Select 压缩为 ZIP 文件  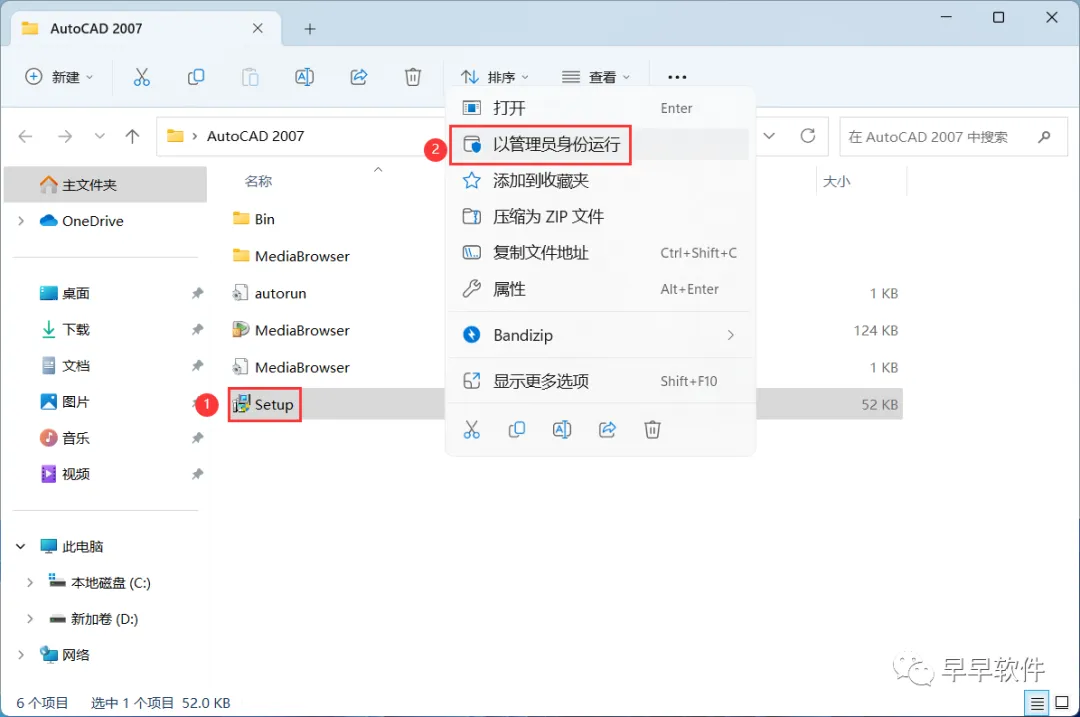599,217
